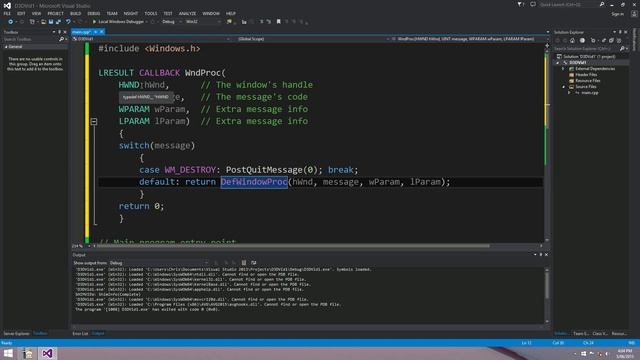The width and height of the screenshot is (640, 360).
Task: Collapse the D3DVid1 project node
Action: (558, 63)
